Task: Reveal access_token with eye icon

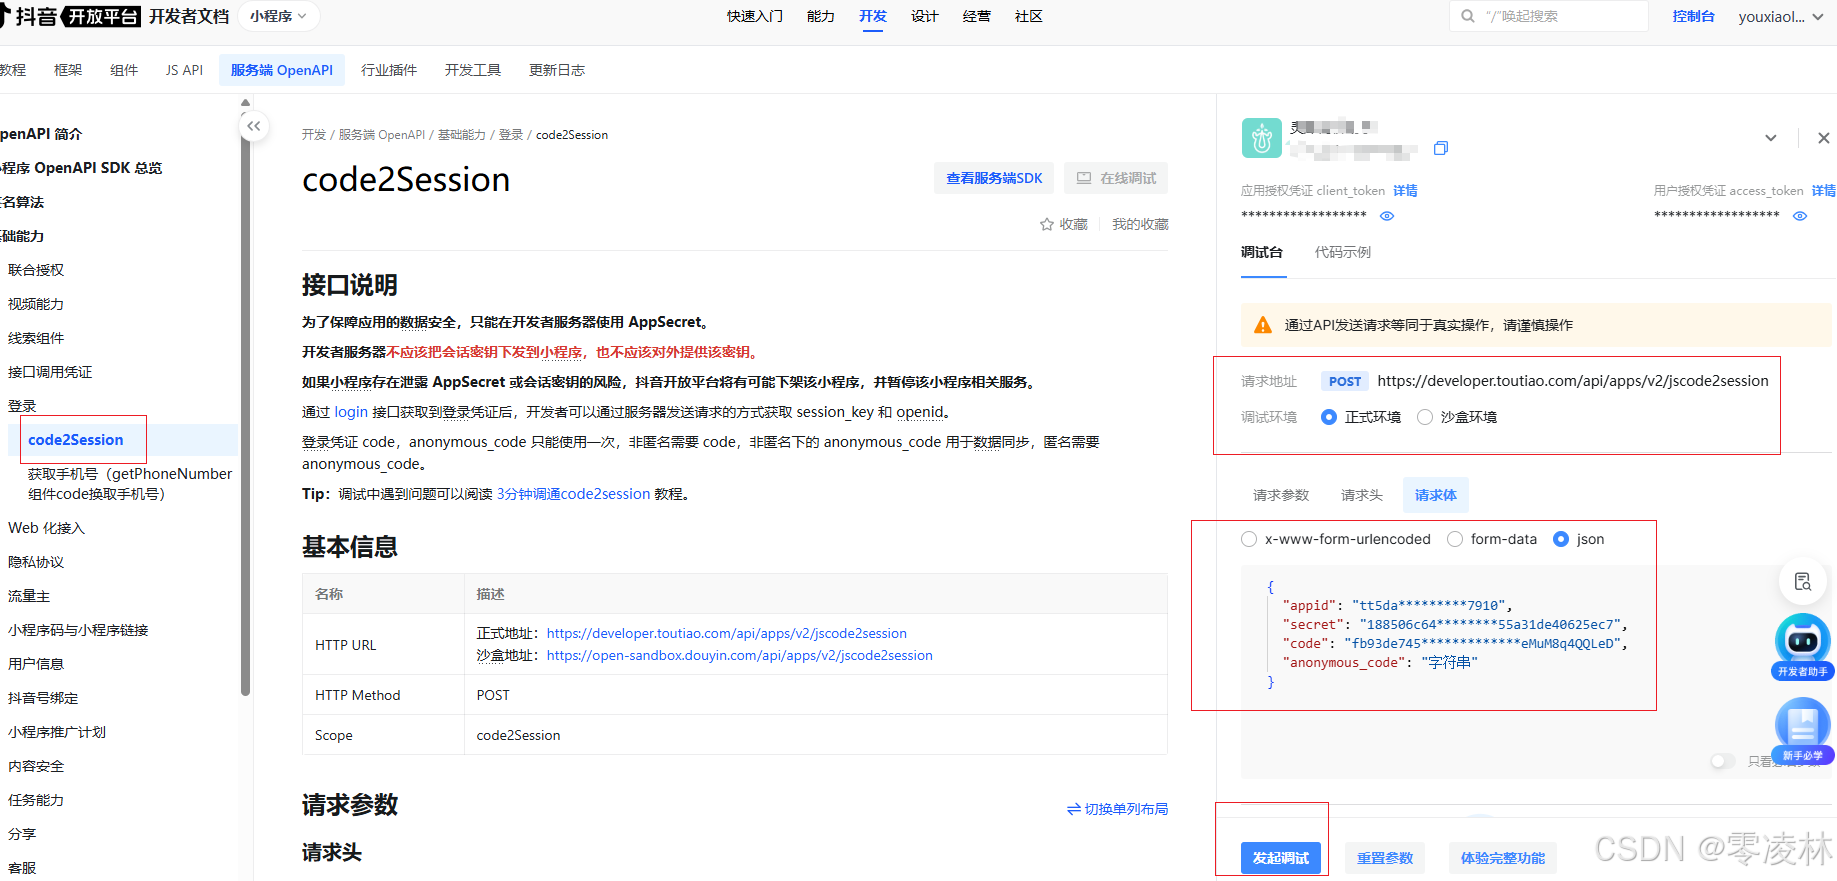Action: (x=1800, y=216)
